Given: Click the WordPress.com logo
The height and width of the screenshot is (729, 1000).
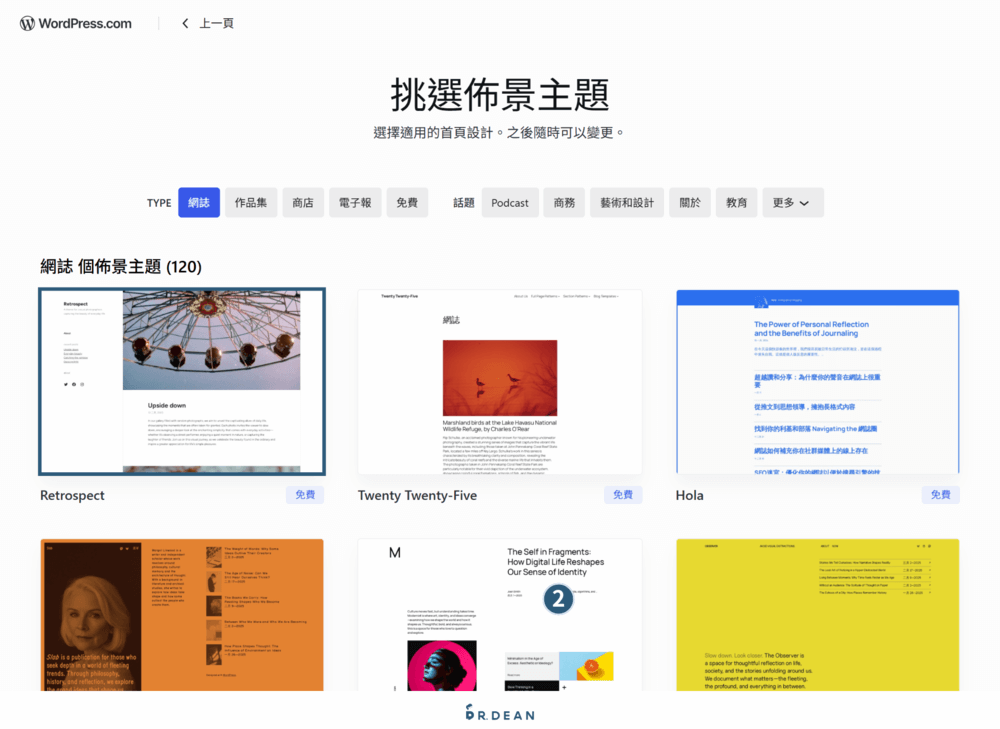Looking at the screenshot, I should coord(75,21).
